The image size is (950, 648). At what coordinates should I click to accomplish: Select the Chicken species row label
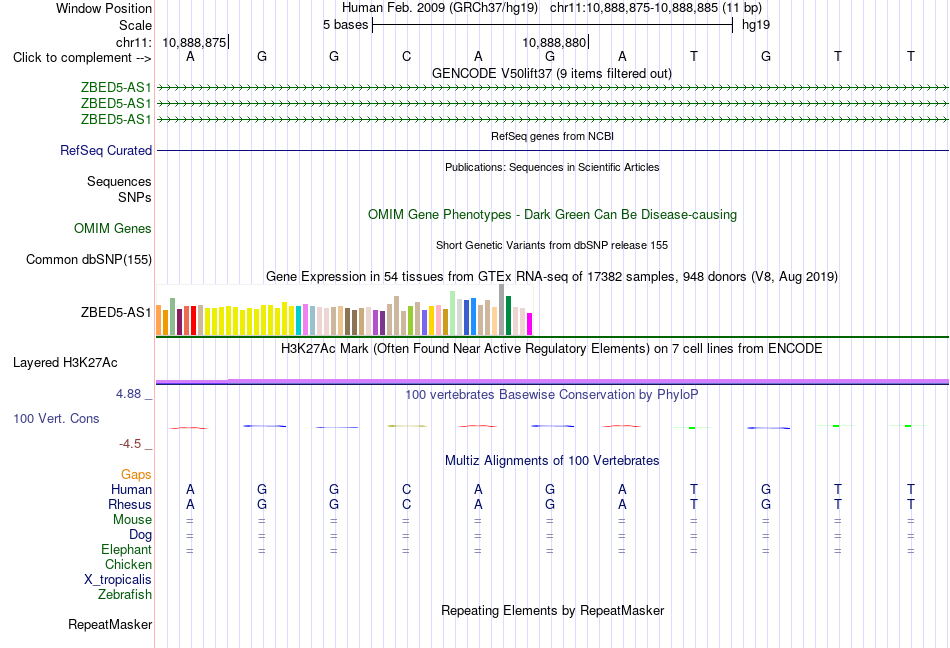[x=128, y=564]
